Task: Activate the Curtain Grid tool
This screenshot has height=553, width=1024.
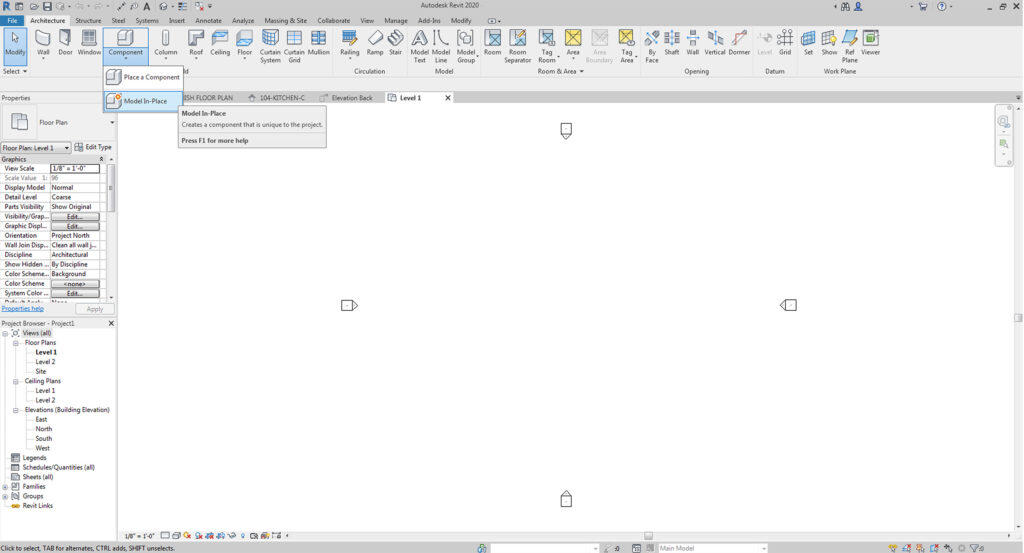Action: 294,46
